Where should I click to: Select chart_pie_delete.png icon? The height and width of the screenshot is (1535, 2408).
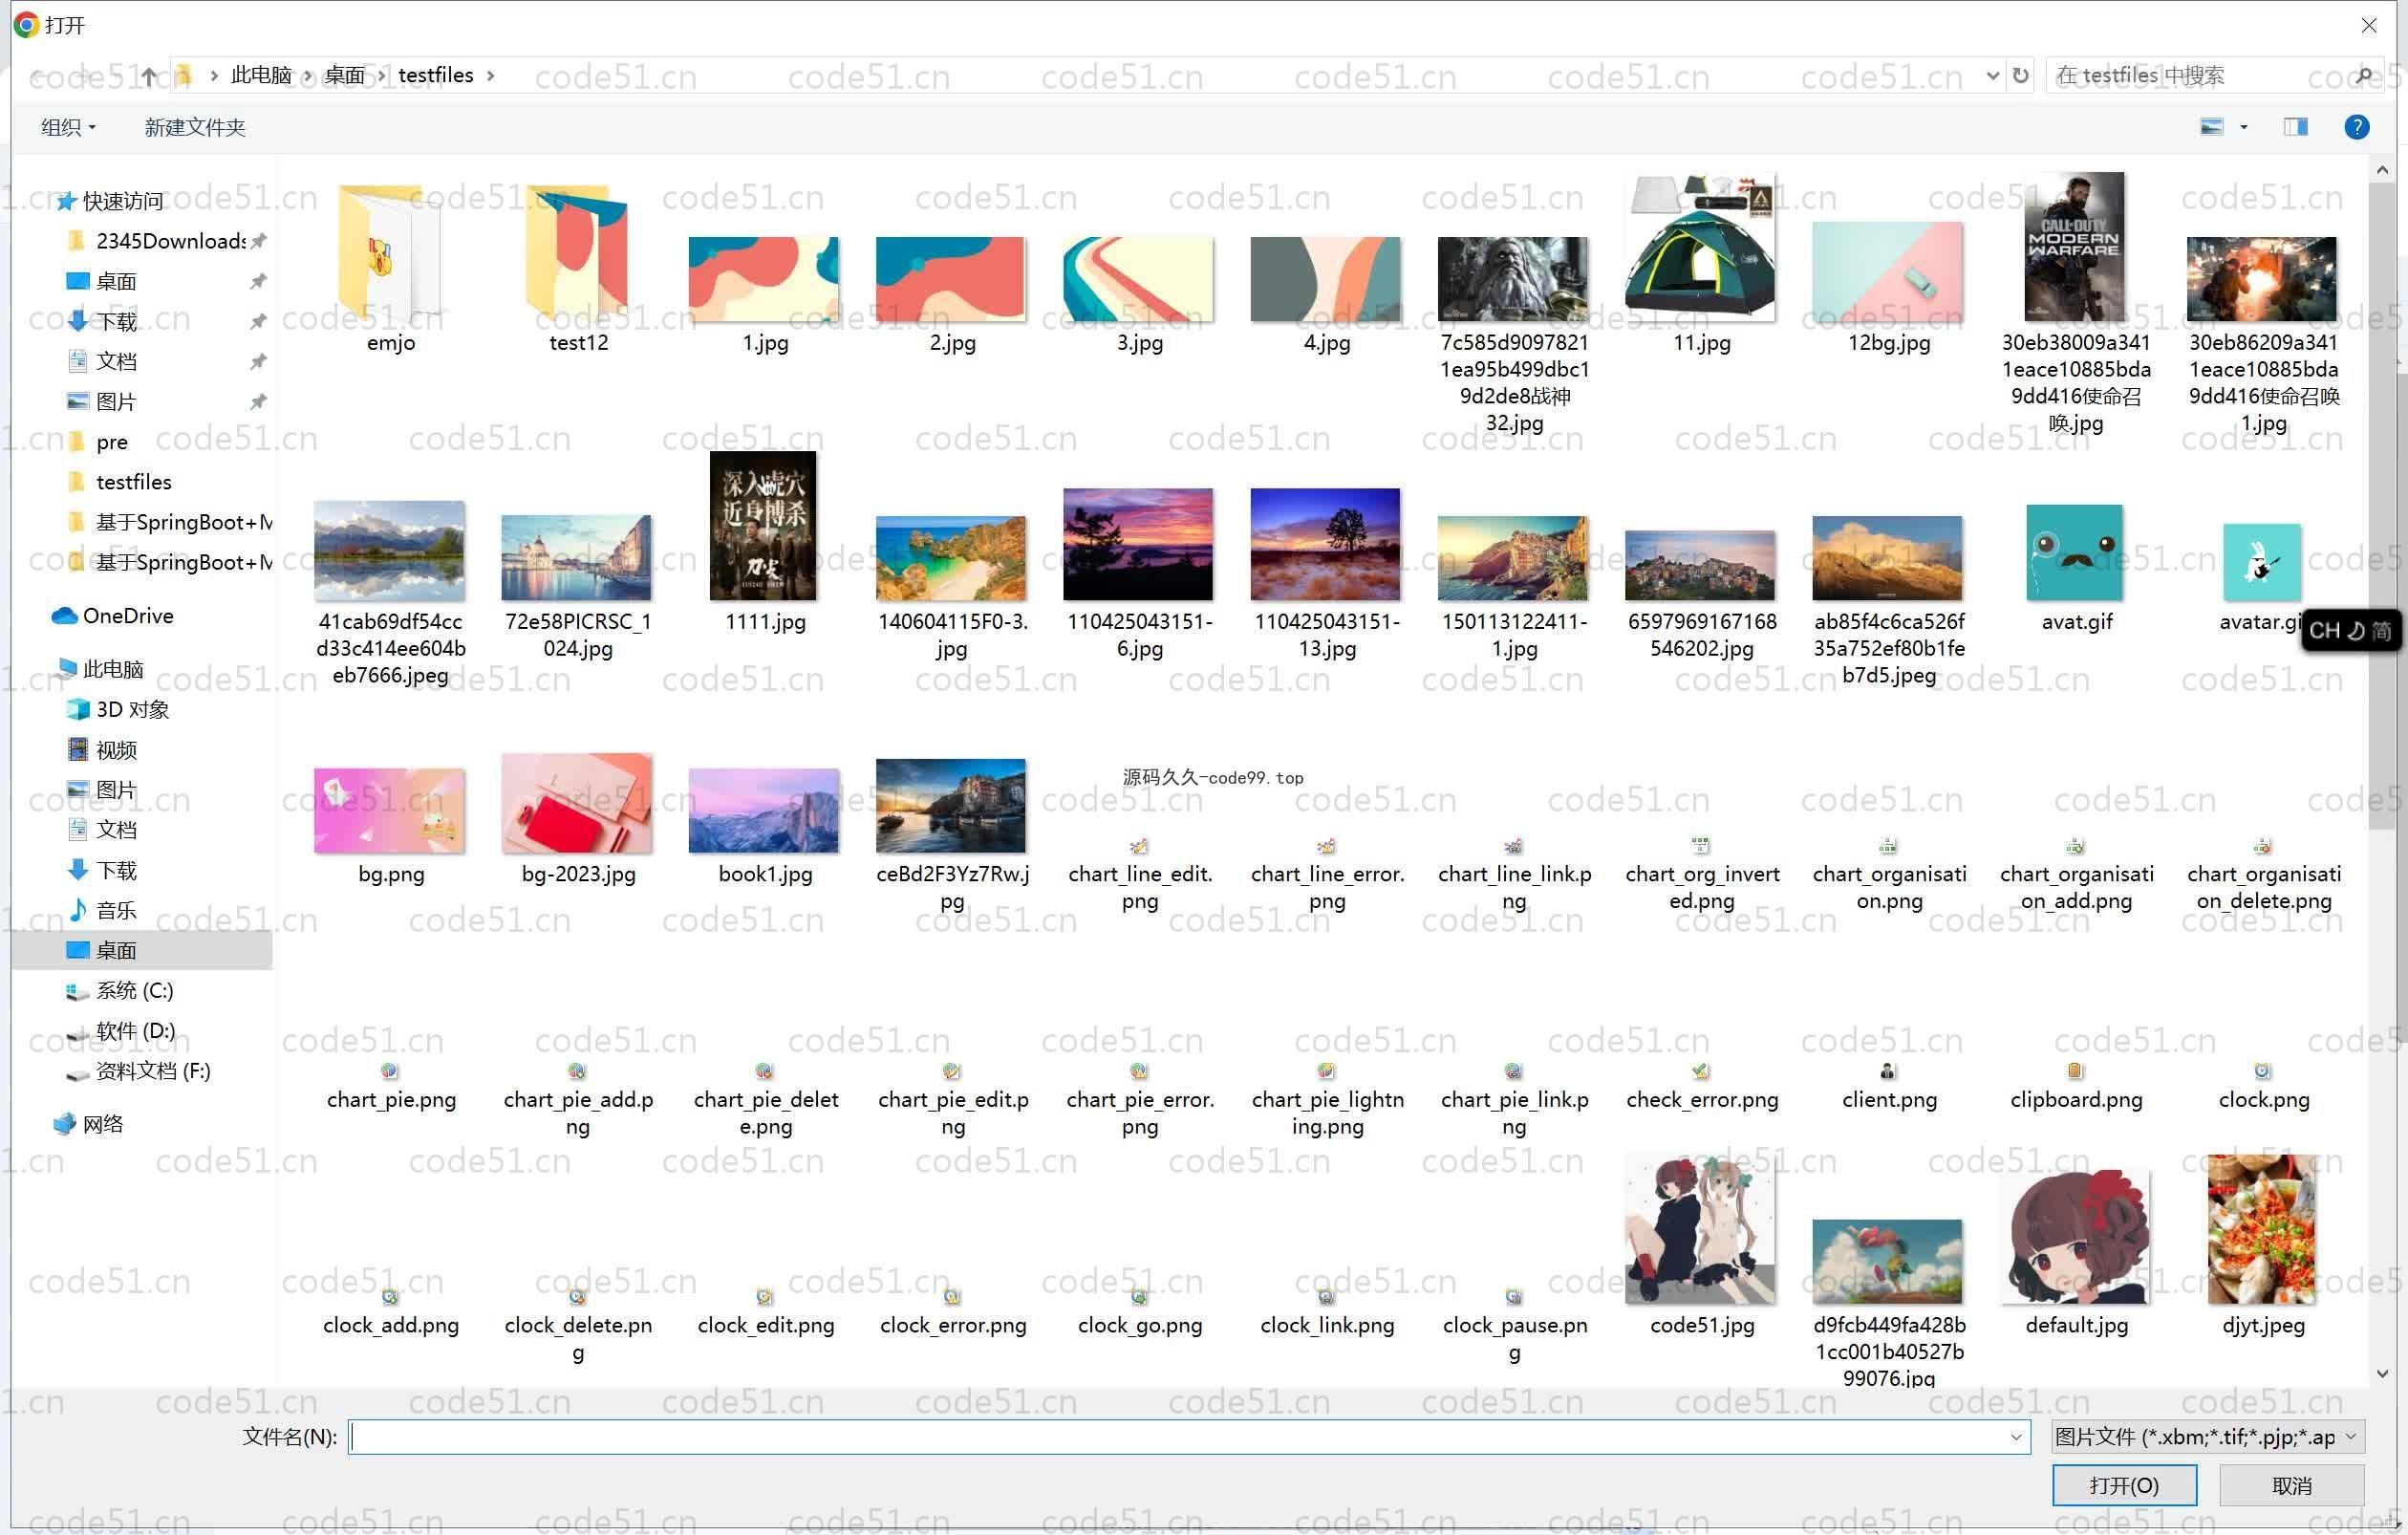coord(764,1071)
